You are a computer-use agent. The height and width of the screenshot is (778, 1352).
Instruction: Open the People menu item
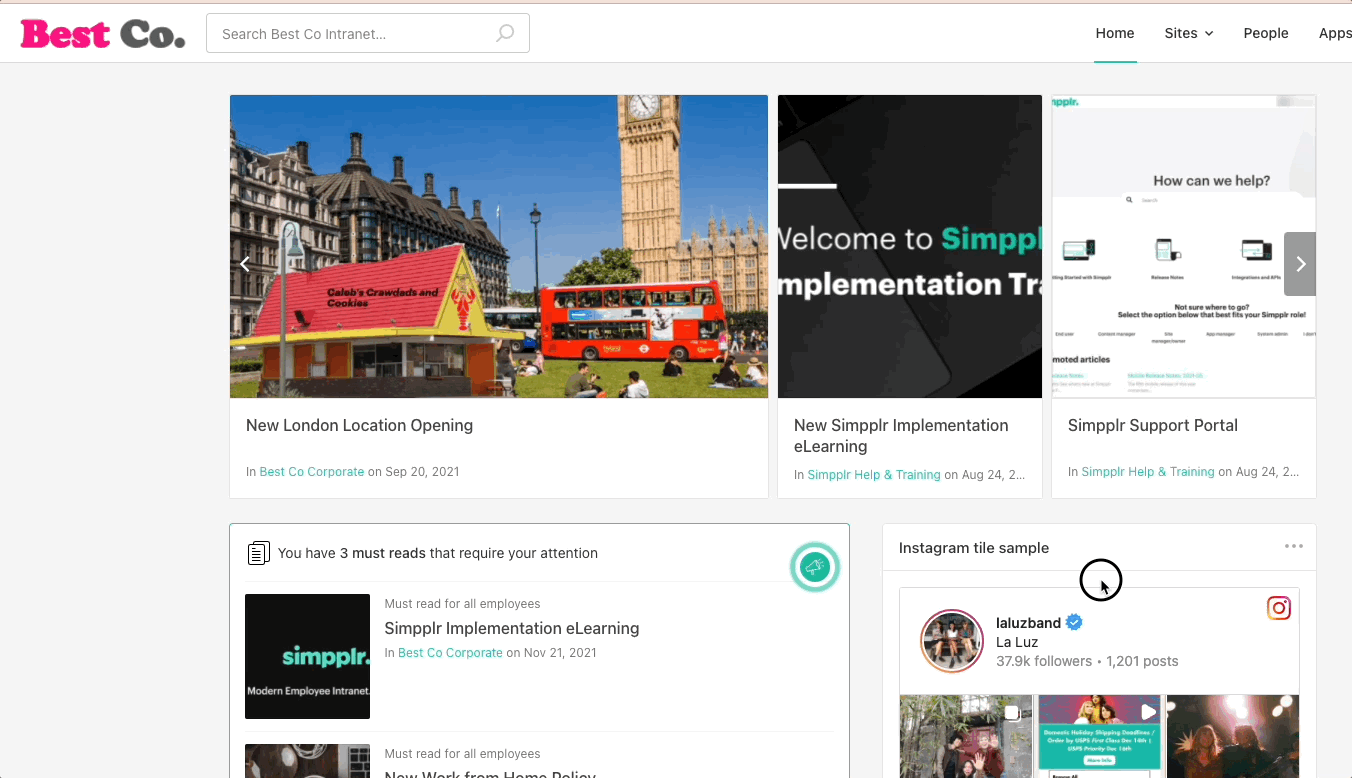click(x=1265, y=33)
